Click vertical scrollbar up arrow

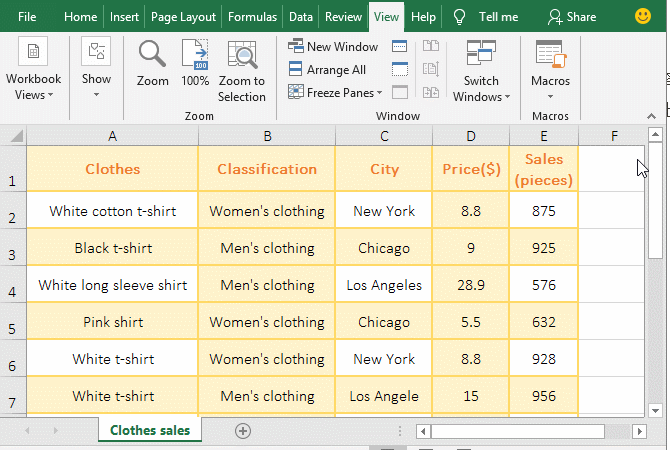pyautogui.click(x=655, y=135)
